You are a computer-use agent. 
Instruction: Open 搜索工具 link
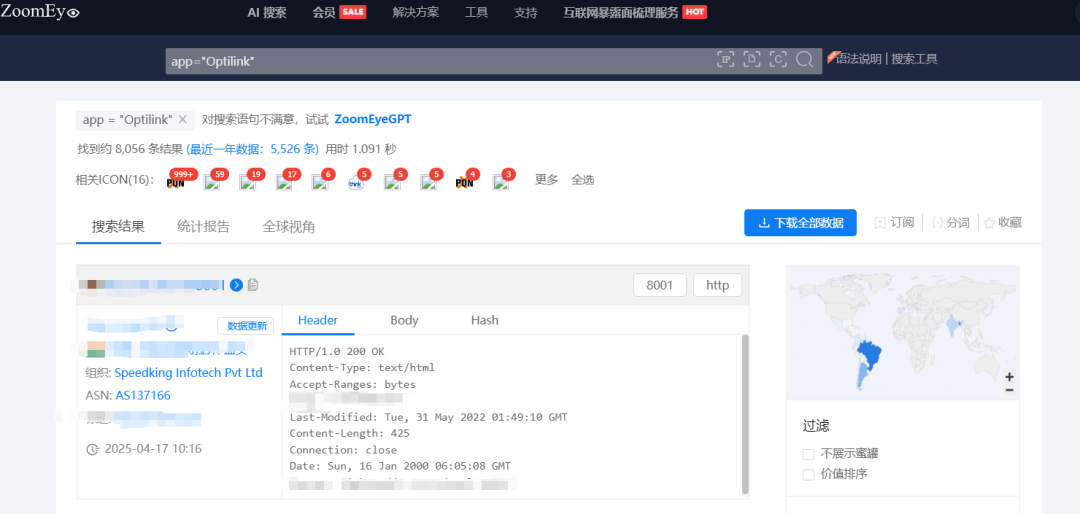point(915,59)
